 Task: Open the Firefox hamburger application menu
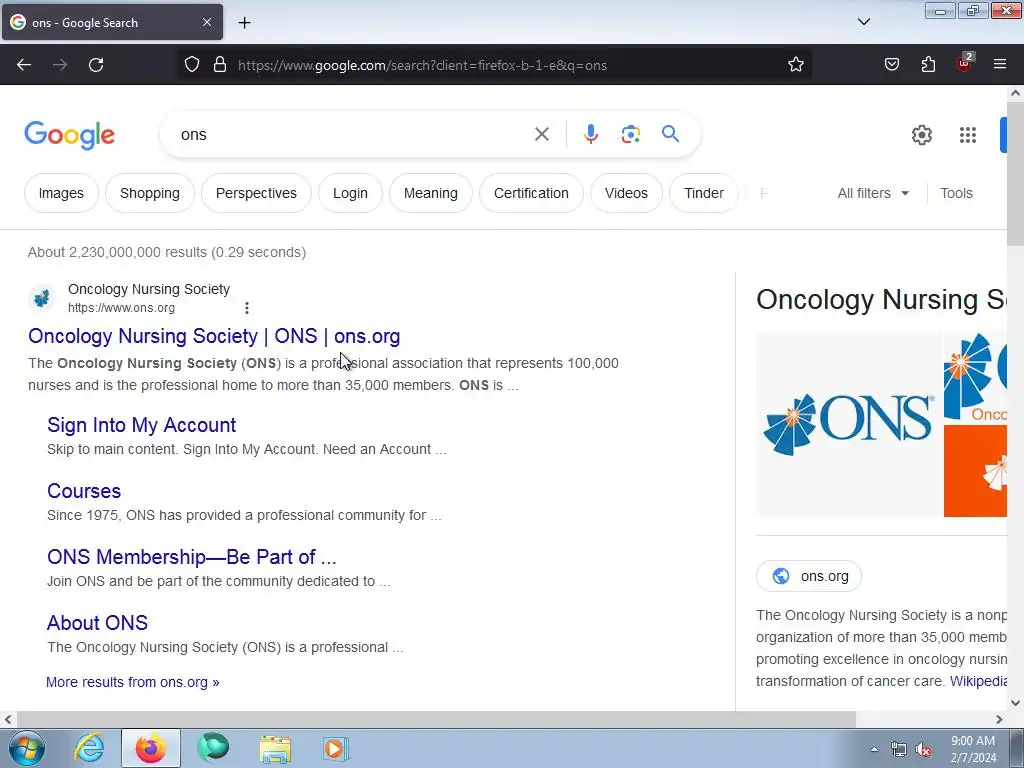pos(1000,65)
